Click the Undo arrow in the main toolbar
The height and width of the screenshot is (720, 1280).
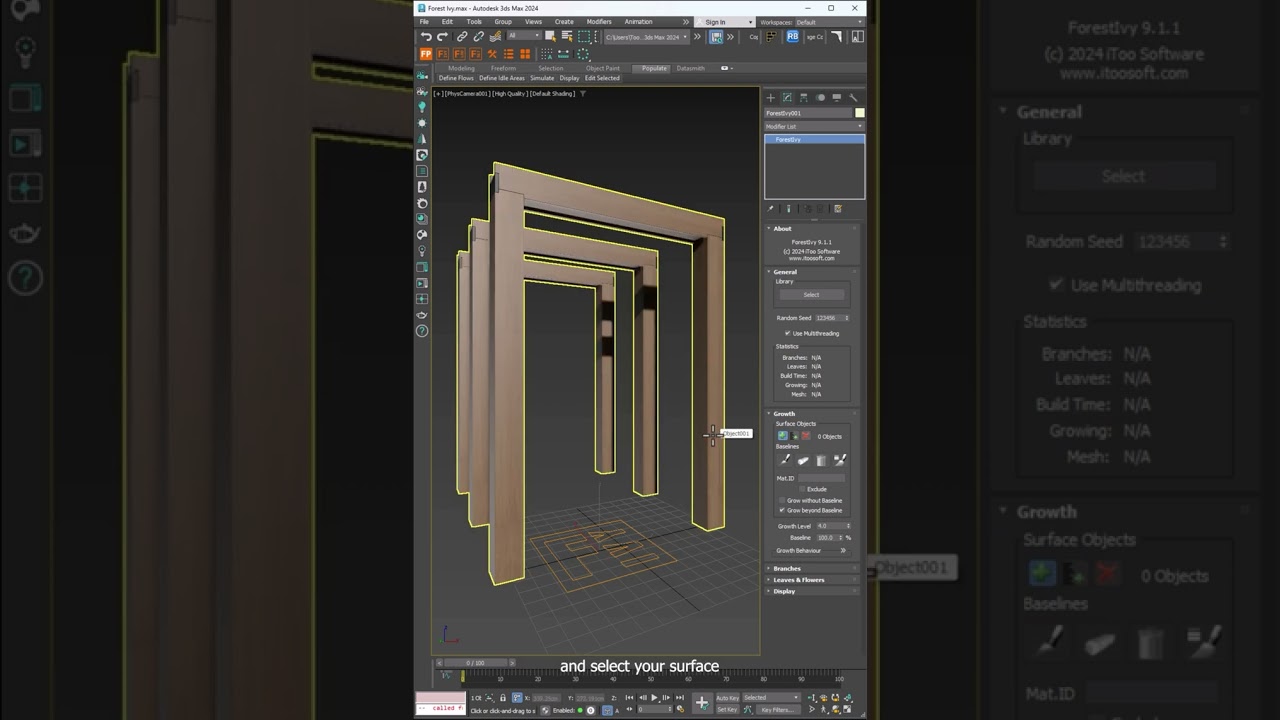click(427, 37)
